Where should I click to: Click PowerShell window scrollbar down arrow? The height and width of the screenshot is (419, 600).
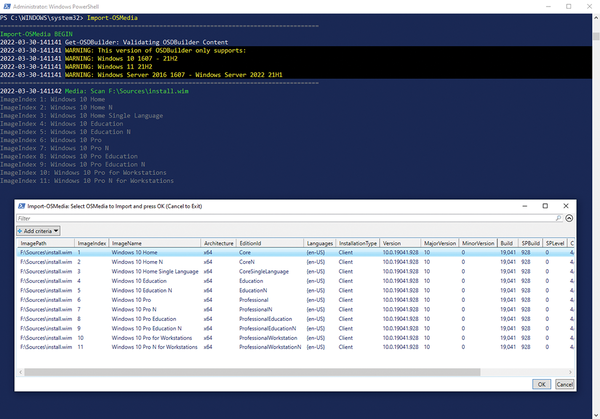(x=596, y=415)
